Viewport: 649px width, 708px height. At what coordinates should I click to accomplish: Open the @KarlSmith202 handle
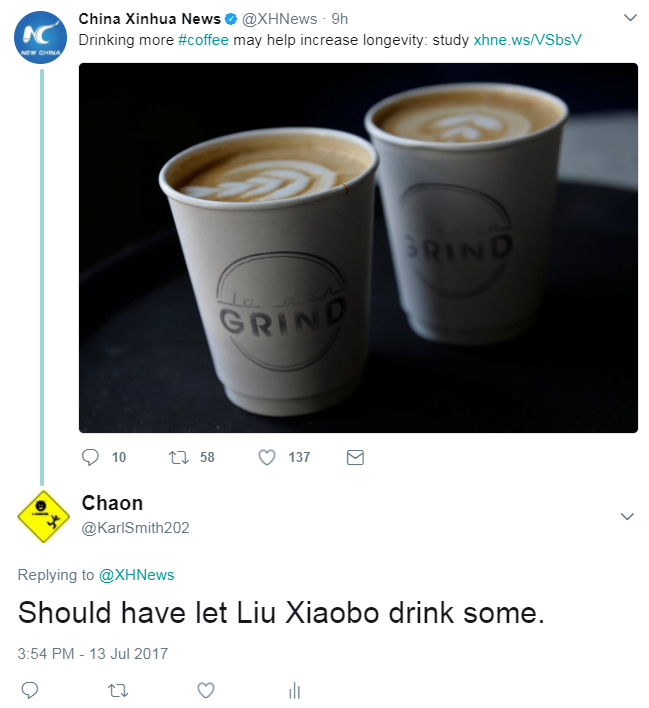[135, 528]
